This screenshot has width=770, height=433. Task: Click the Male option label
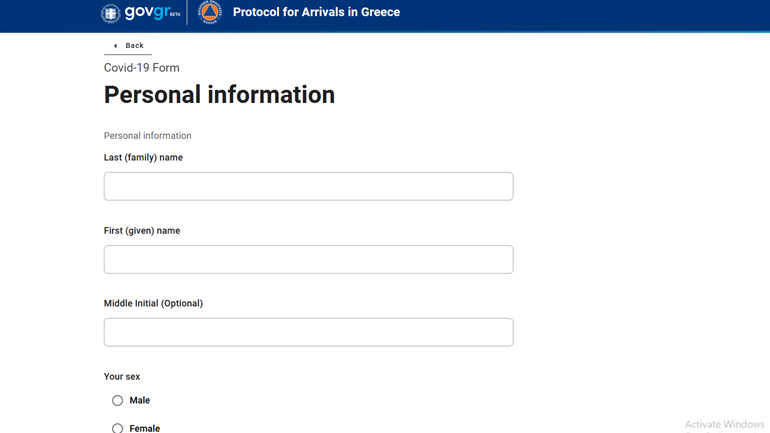[140, 400]
